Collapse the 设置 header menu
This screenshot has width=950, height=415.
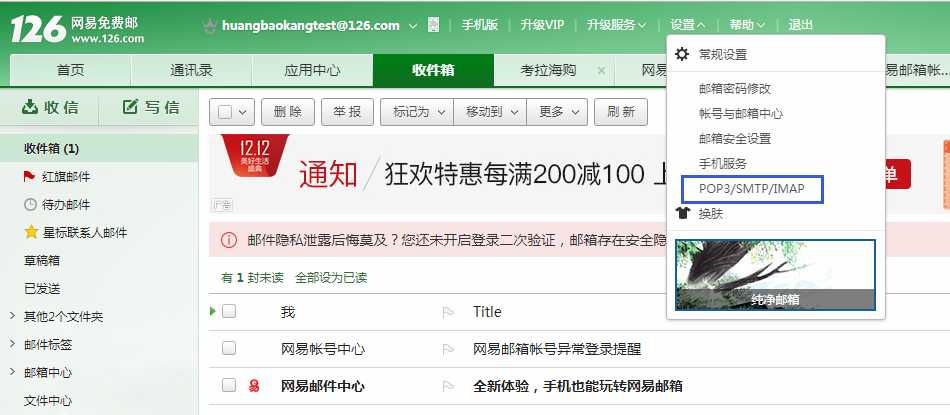pyautogui.click(x=688, y=25)
